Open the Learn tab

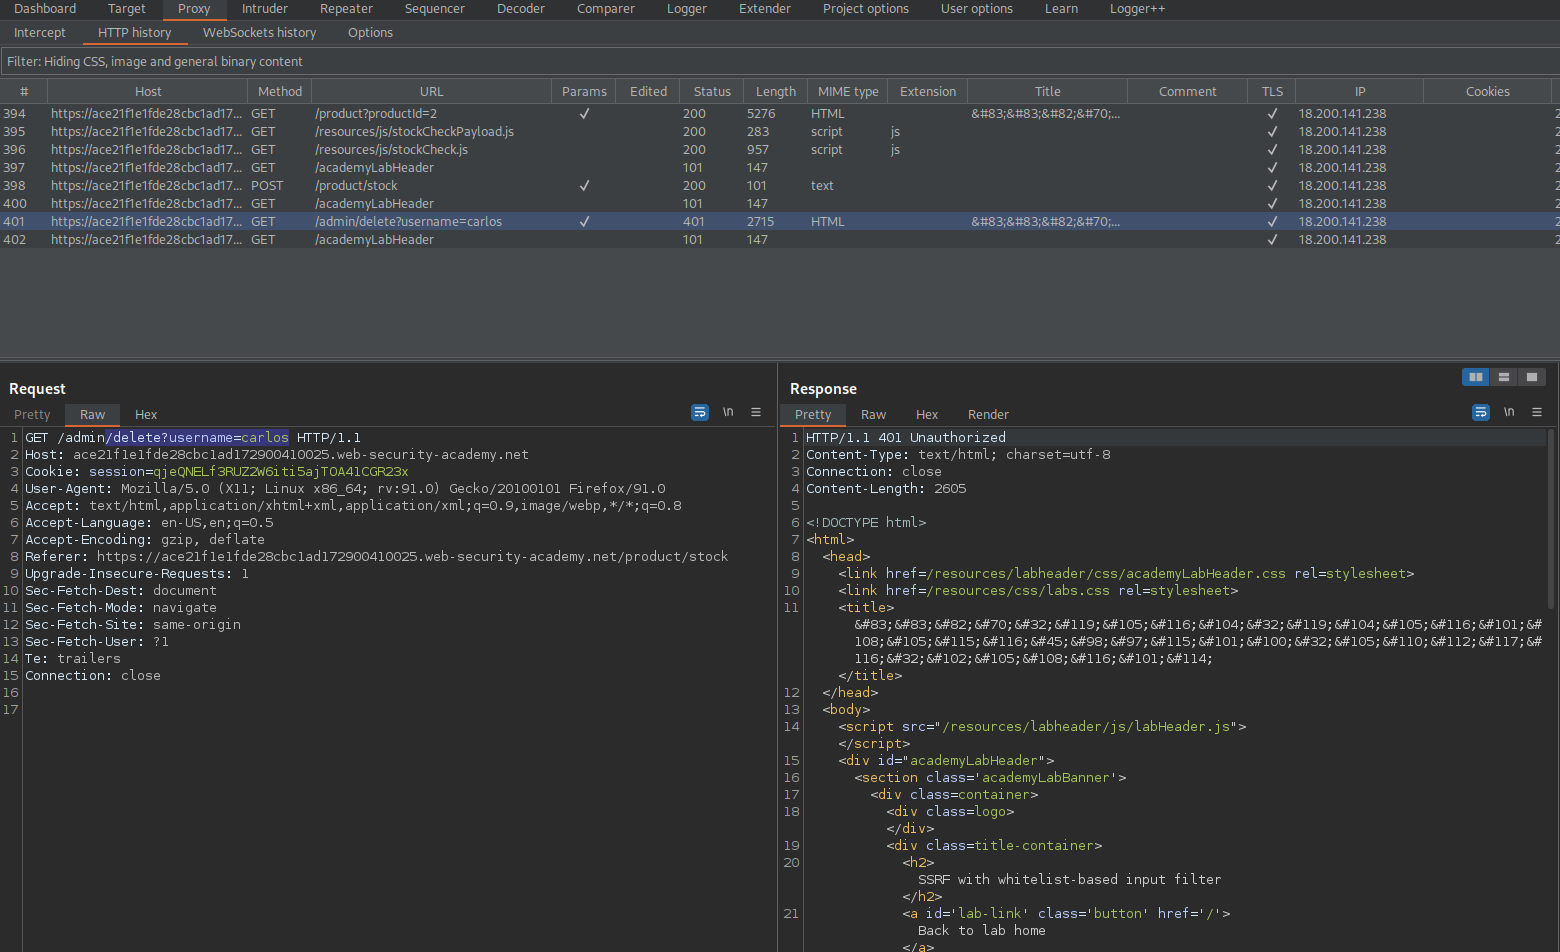[x=1062, y=9]
